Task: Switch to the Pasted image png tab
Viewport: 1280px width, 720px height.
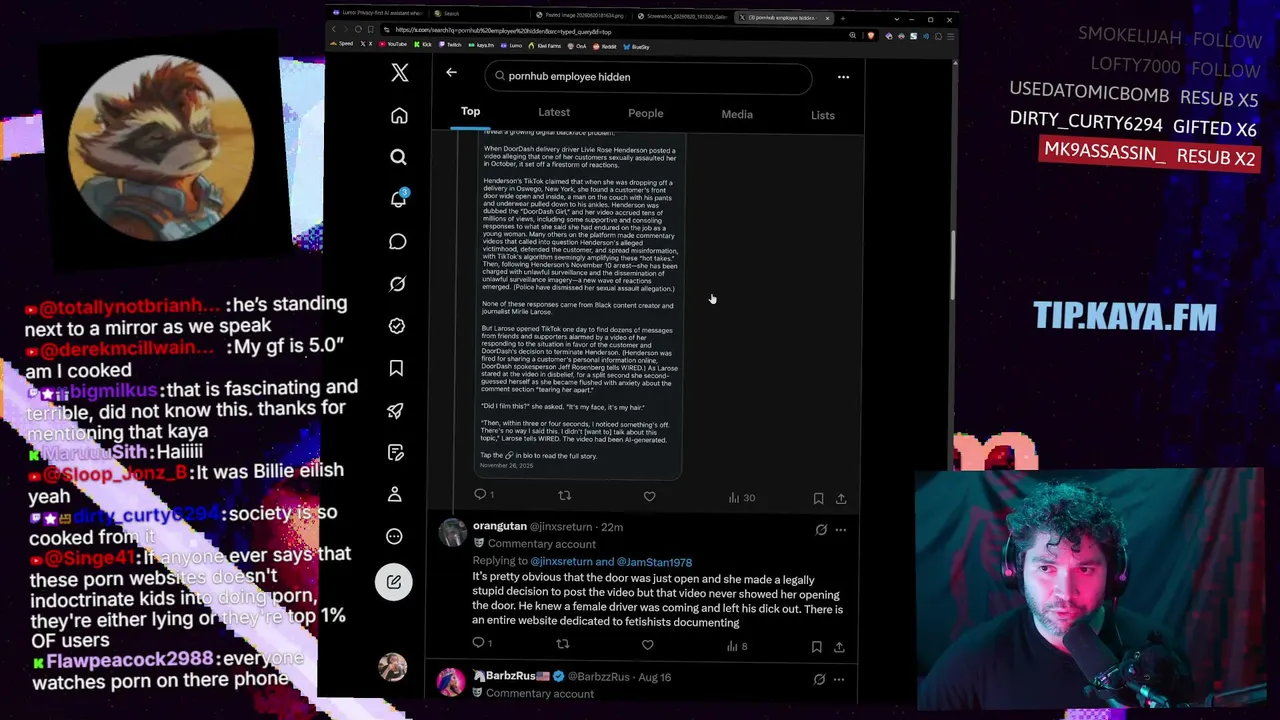Action: pyautogui.click(x=578, y=15)
